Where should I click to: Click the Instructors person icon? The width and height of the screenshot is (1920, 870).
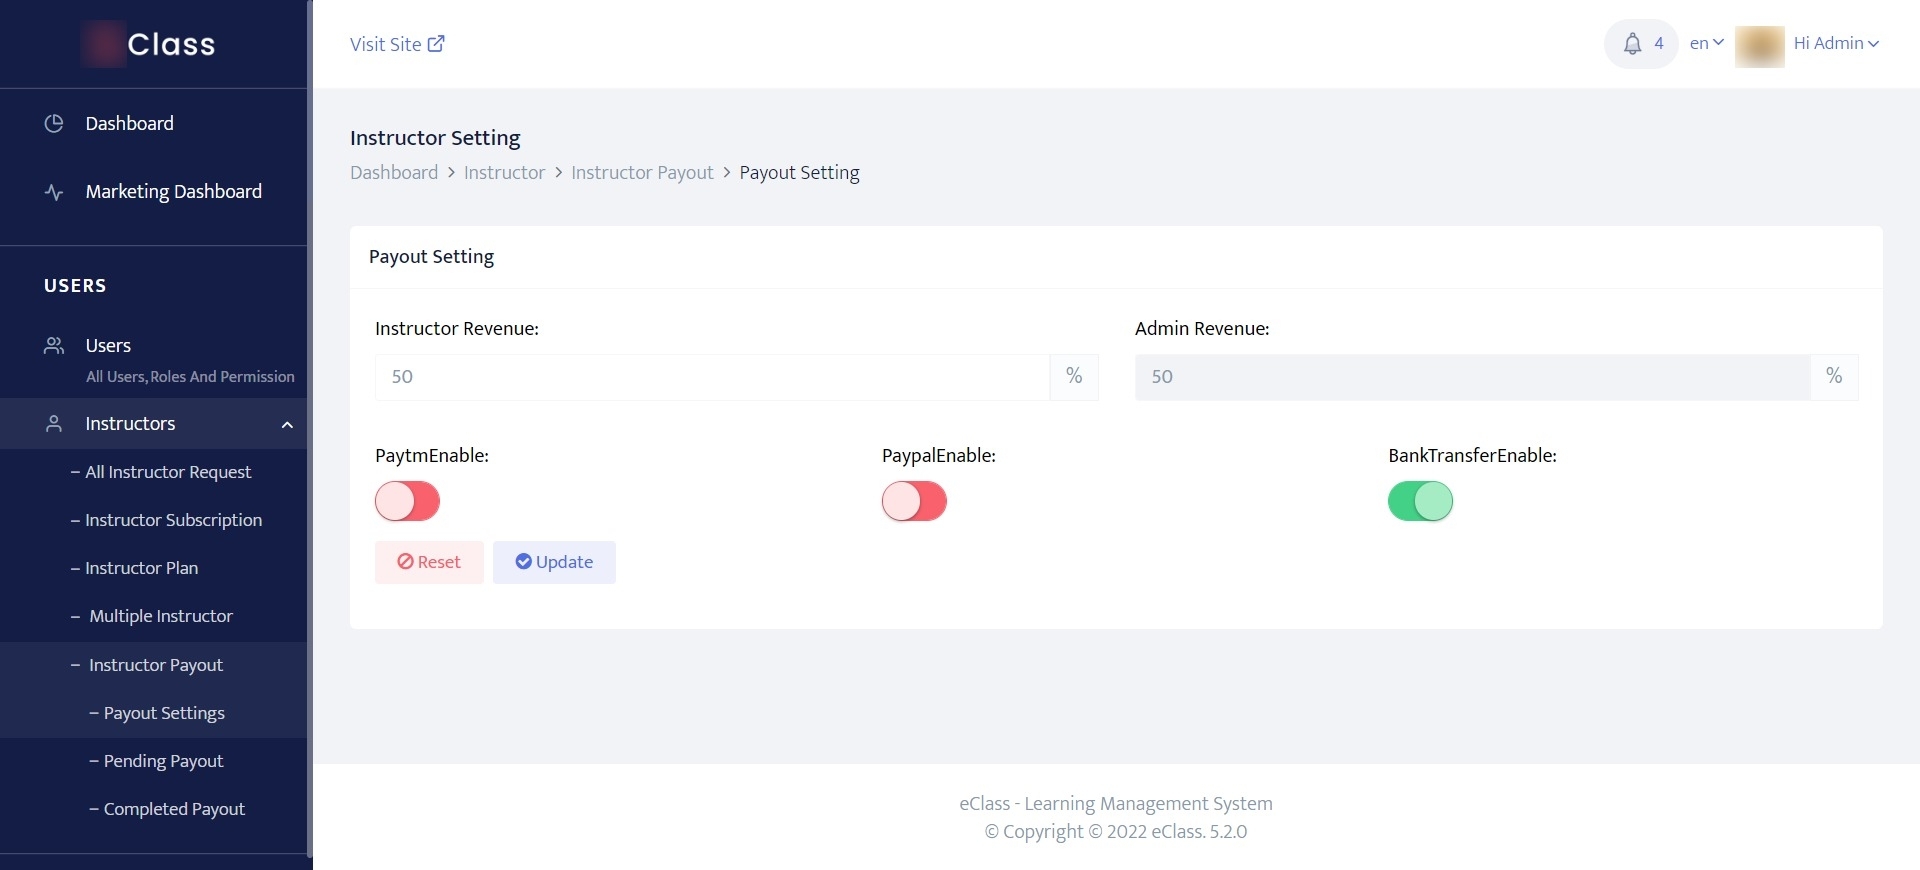pos(54,424)
